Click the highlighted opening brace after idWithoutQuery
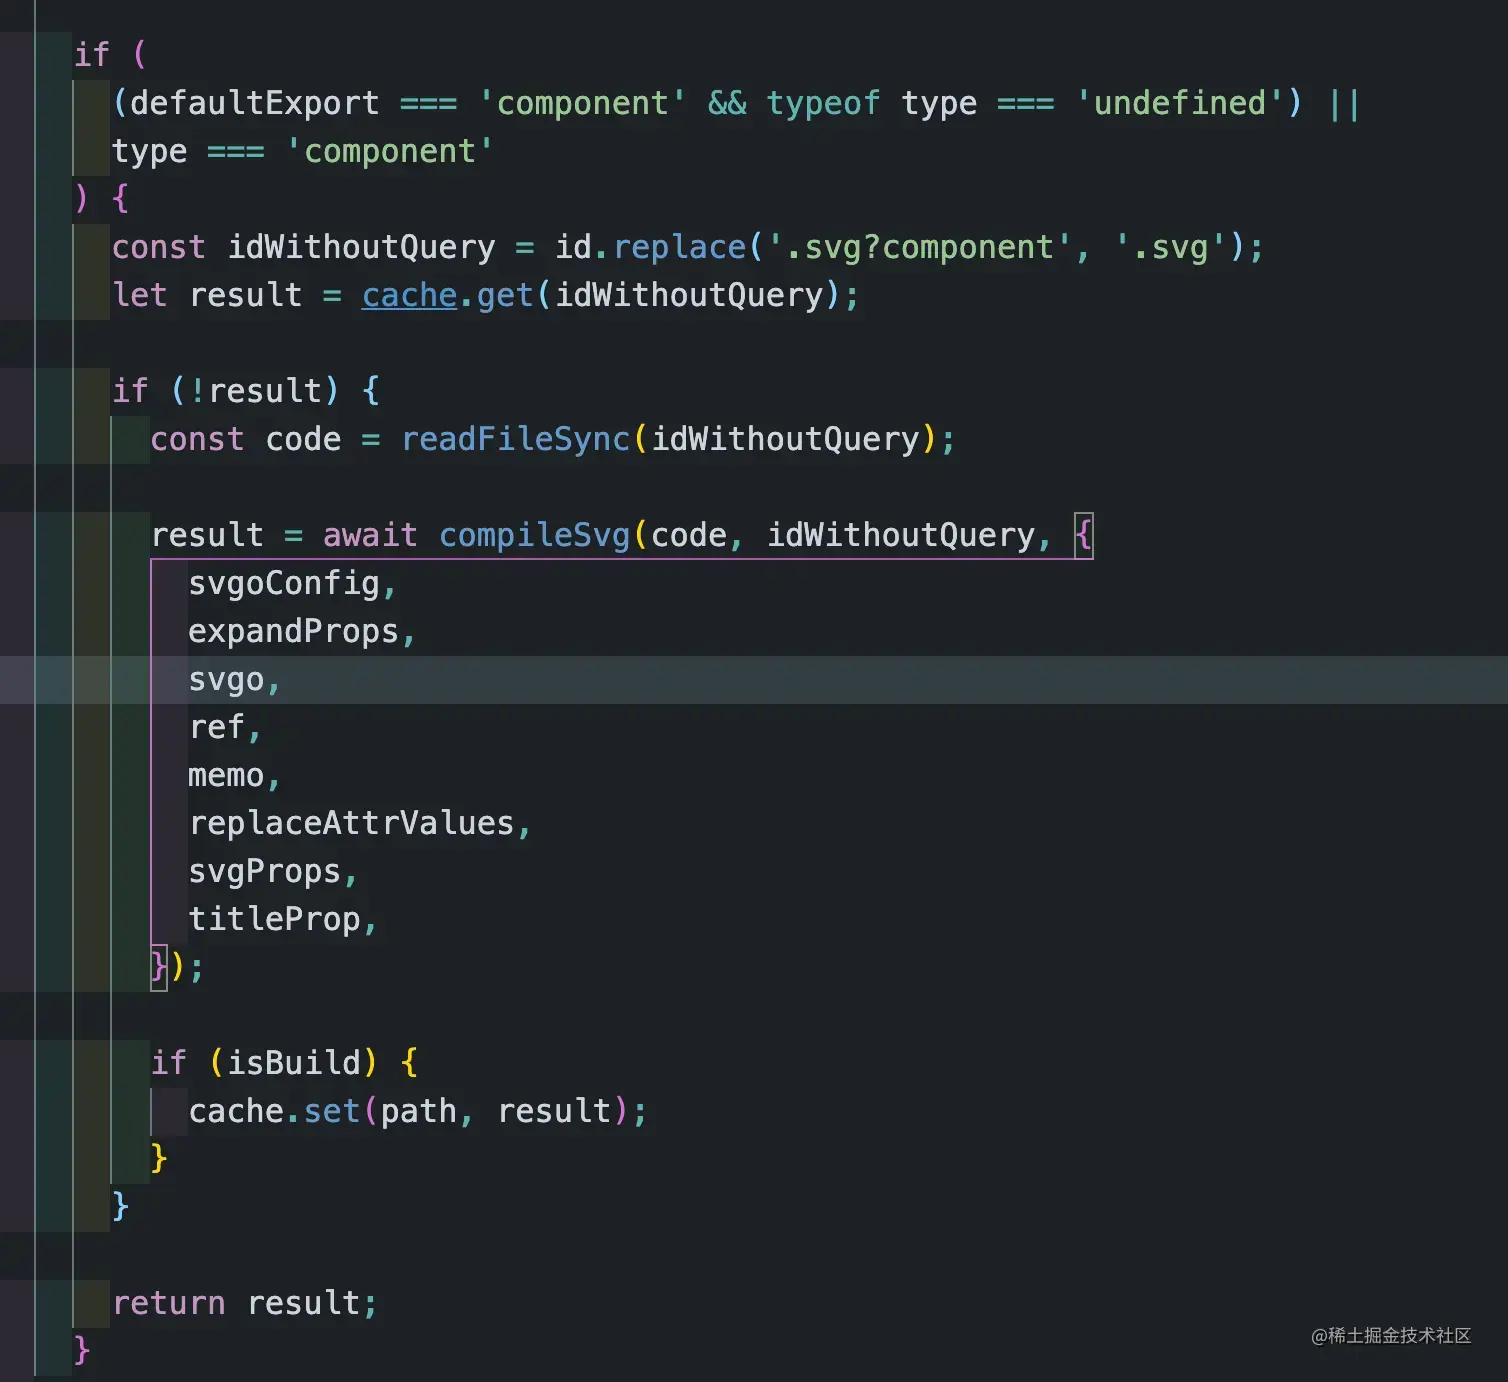The height and width of the screenshot is (1382, 1508). [1083, 535]
